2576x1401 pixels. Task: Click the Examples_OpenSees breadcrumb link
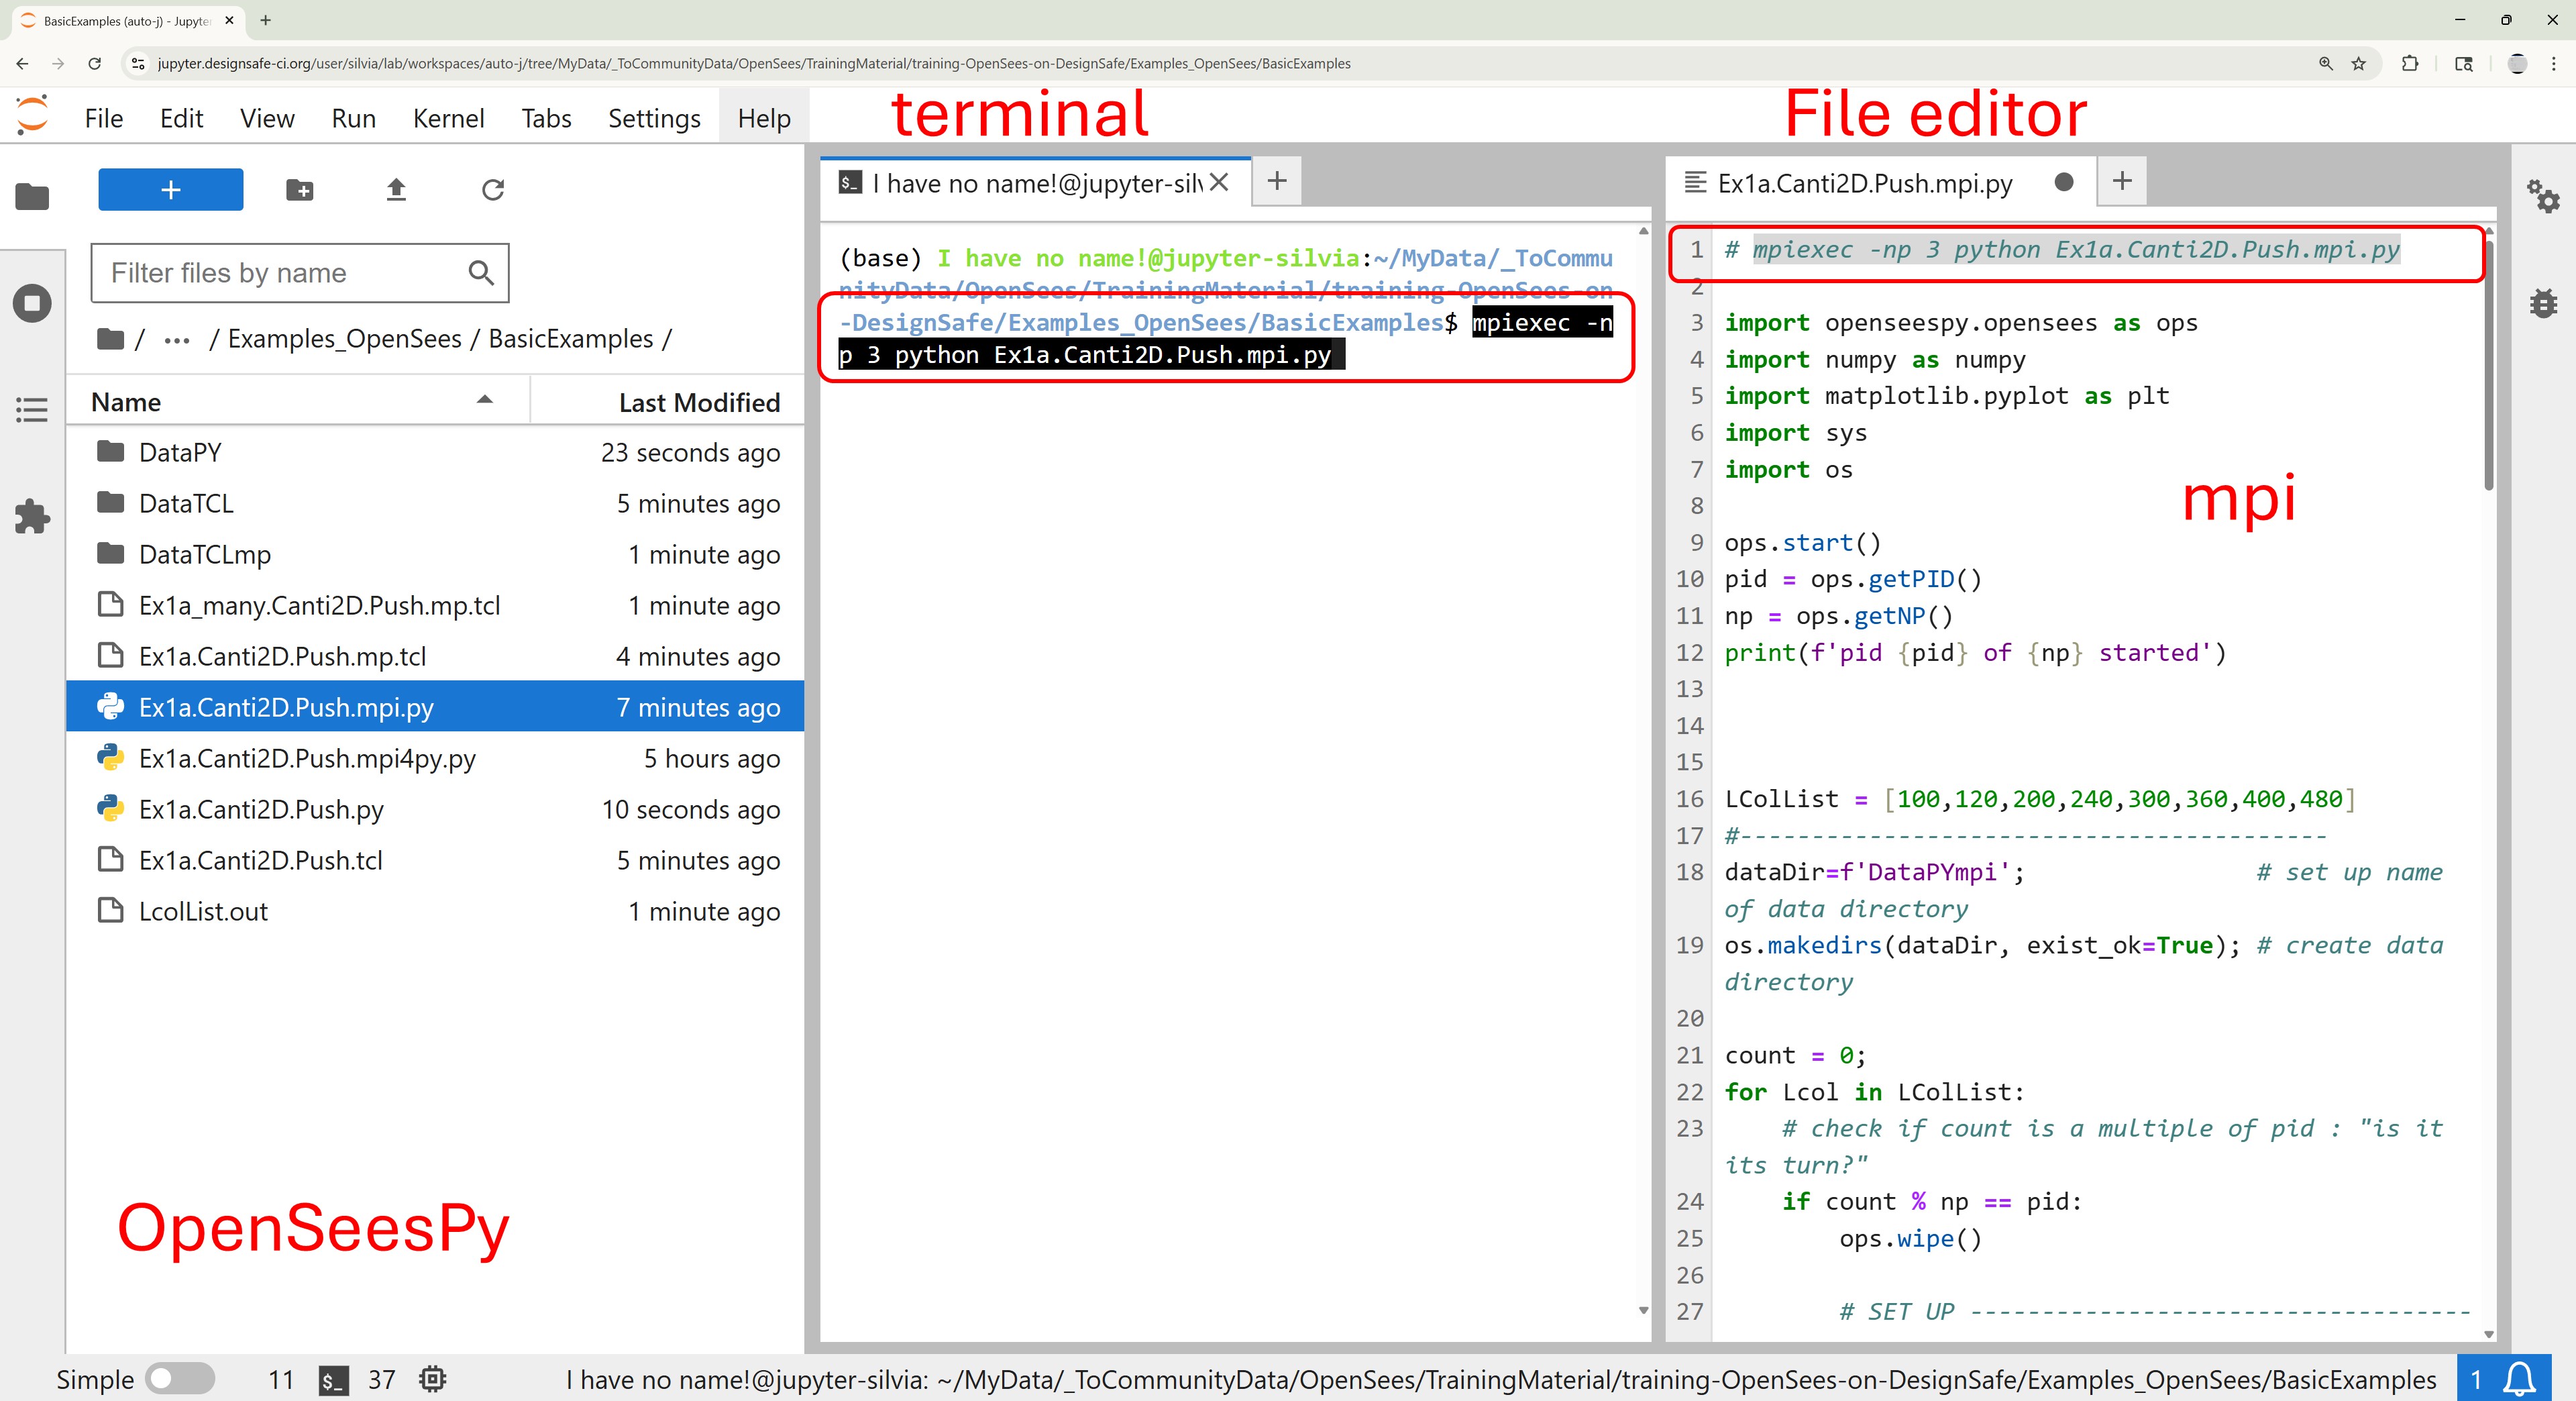pyautogui.click(x=344, y=339)
